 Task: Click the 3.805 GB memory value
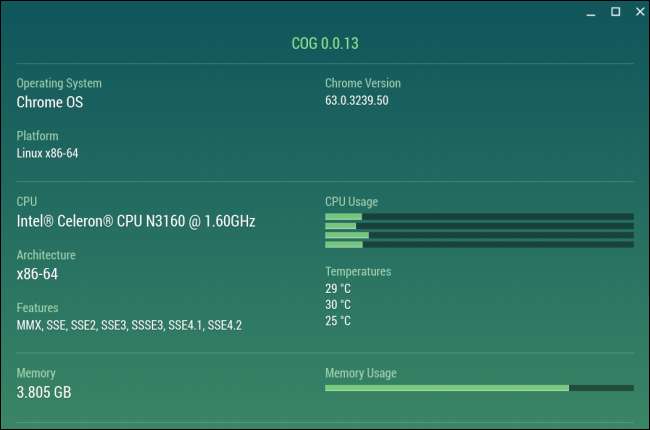(x=44, y=392)
